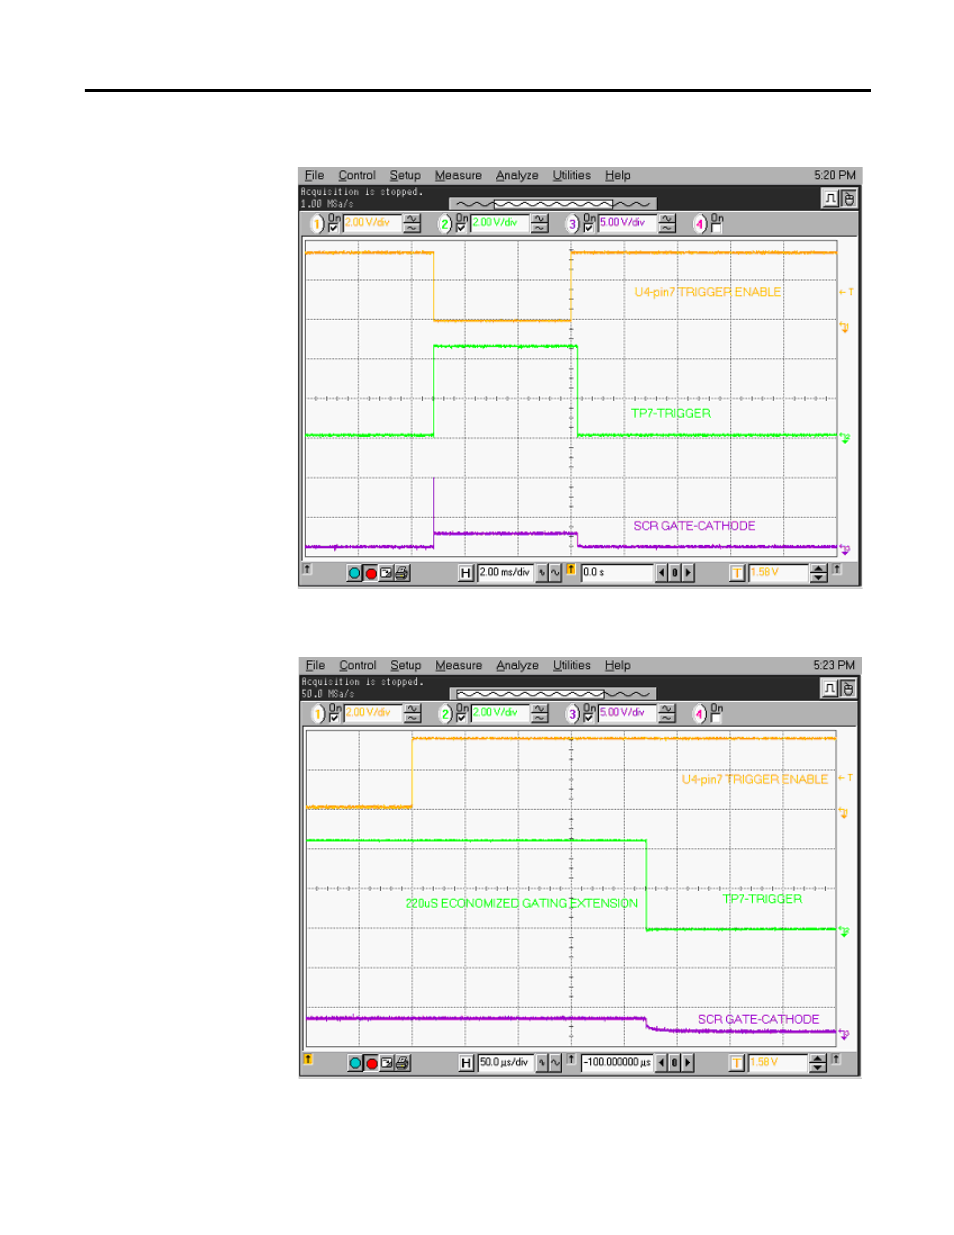Click the 1.58 V trigger level field in the top scope
This screenshot has width=954, height=1235.
[x=778, y=573]
